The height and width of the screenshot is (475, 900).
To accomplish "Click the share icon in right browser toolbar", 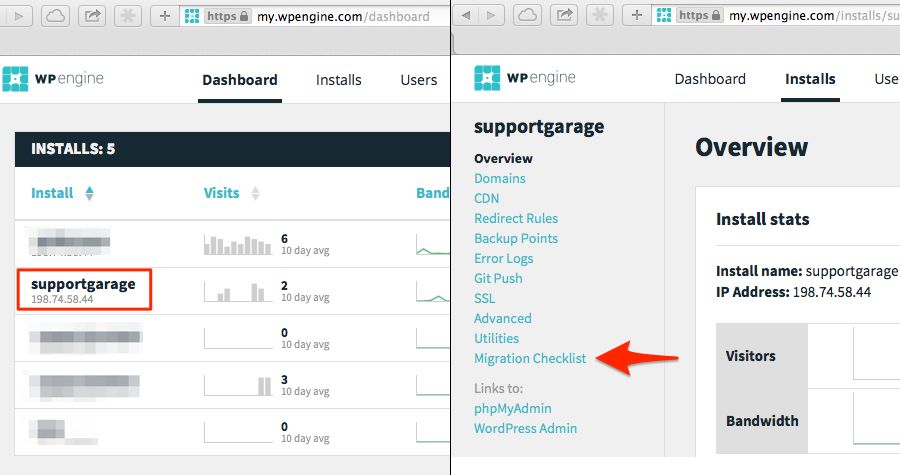I will [564, 15].
